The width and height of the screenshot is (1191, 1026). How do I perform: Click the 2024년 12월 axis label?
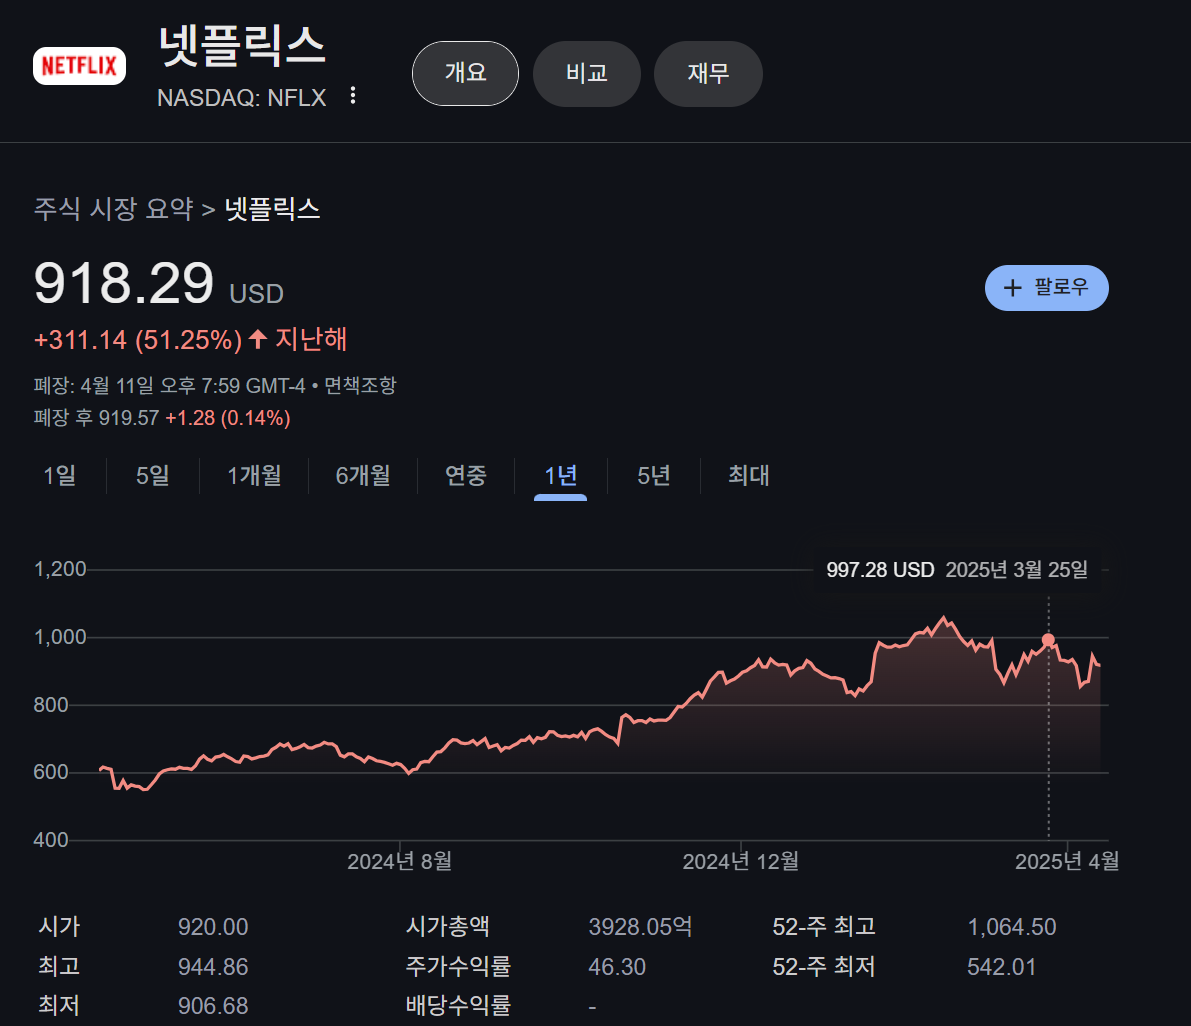click(741, 861)
